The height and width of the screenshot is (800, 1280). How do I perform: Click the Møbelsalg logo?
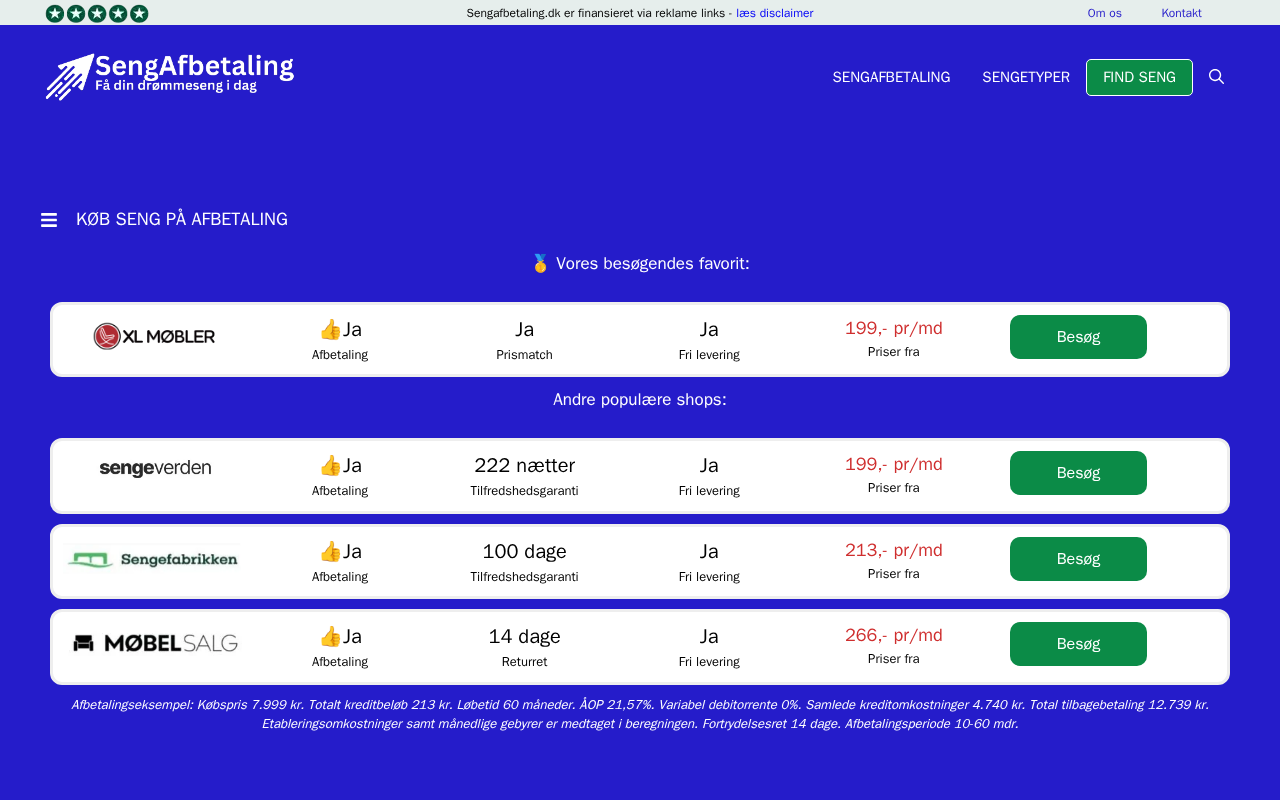pyautogui.click(x=155, y=643)
